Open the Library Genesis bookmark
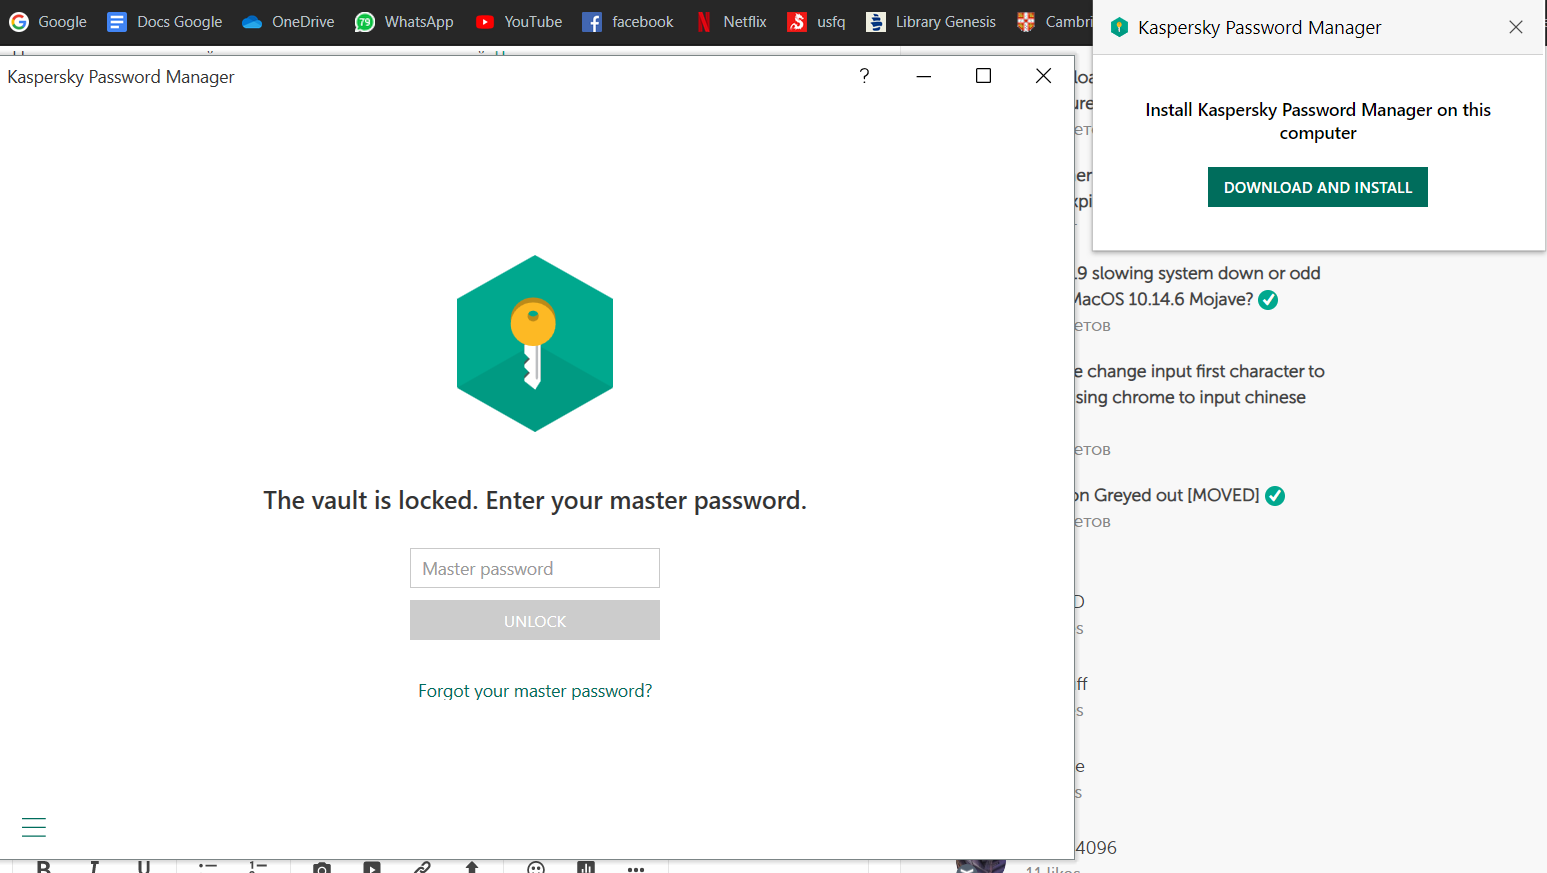 tap(931, 22)
